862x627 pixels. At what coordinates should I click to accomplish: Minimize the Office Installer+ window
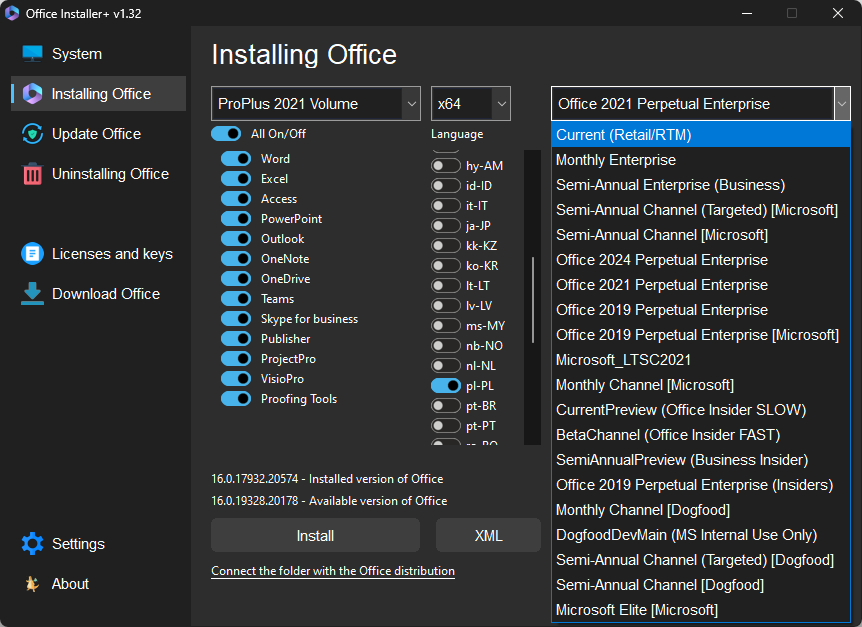click(x=747, y=13)
